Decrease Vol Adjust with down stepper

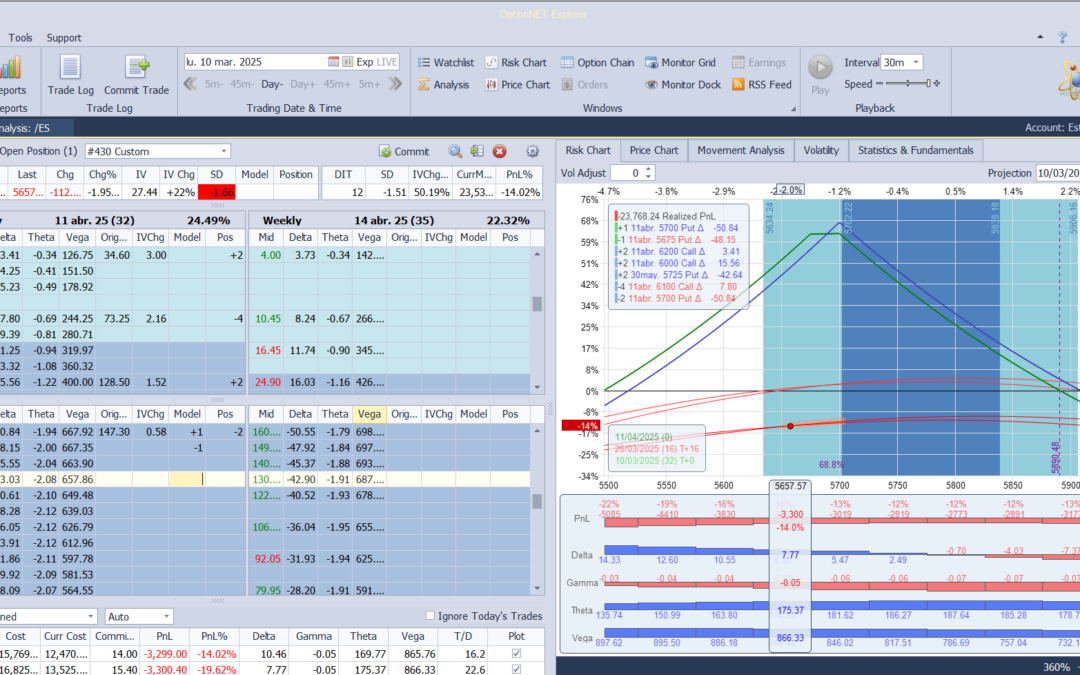coord(648,177)
